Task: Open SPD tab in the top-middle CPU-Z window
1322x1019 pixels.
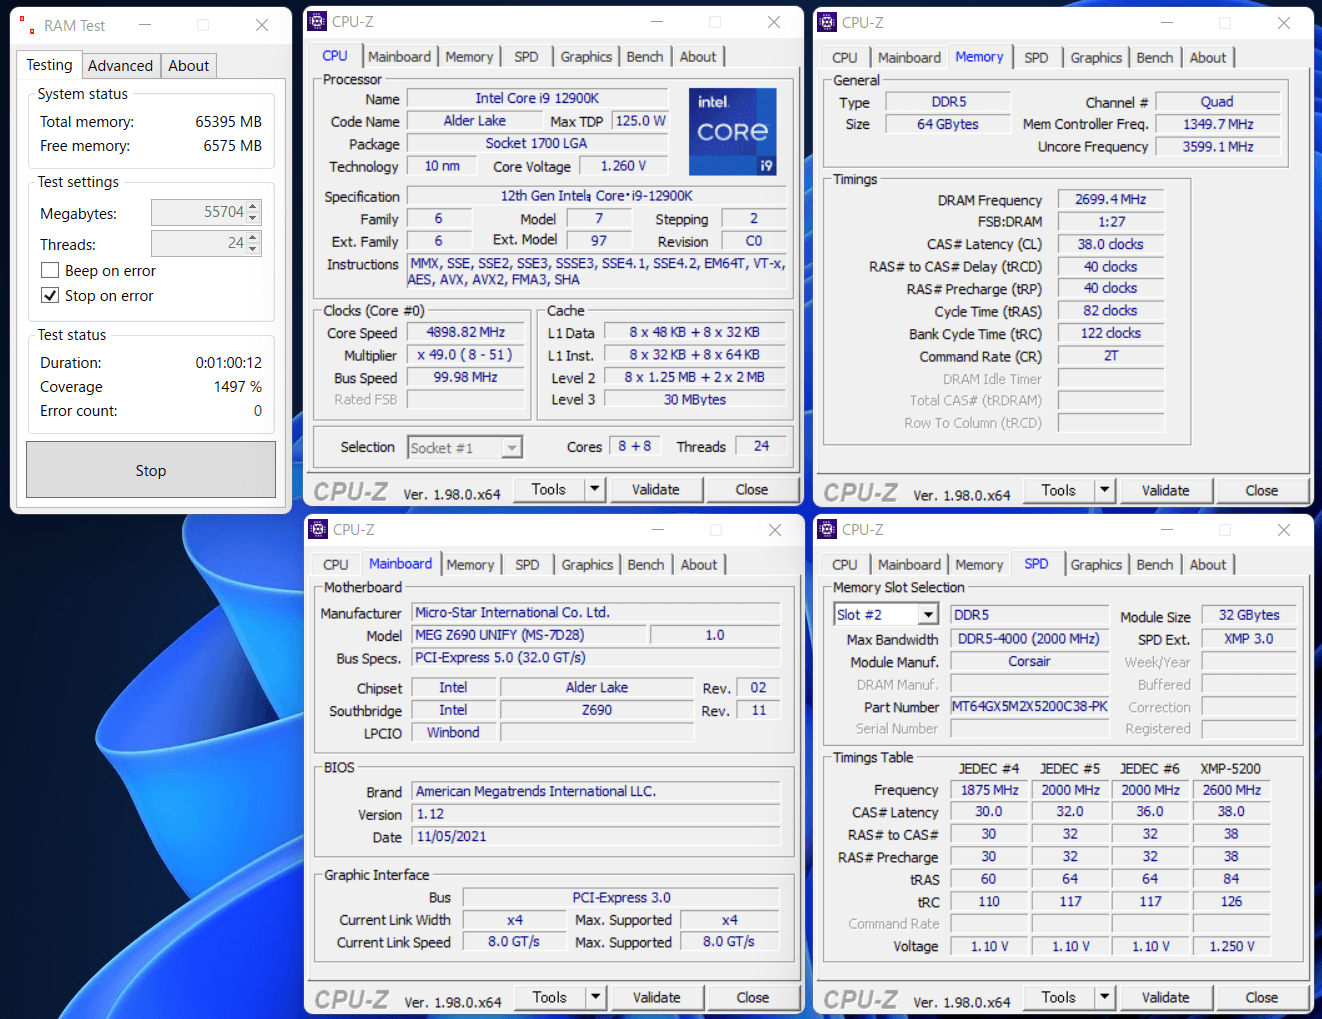Action: [526, 57]
